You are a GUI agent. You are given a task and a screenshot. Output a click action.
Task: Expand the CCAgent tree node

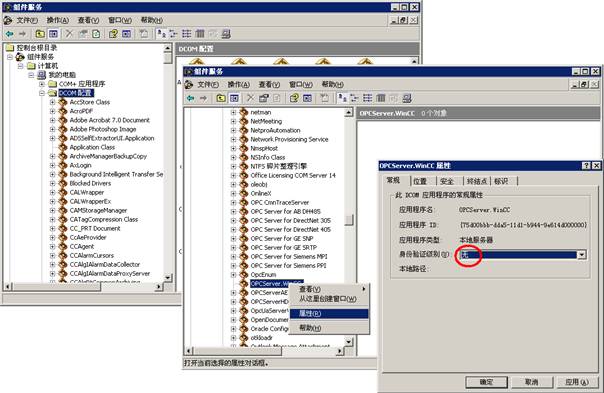pos(52,246)
